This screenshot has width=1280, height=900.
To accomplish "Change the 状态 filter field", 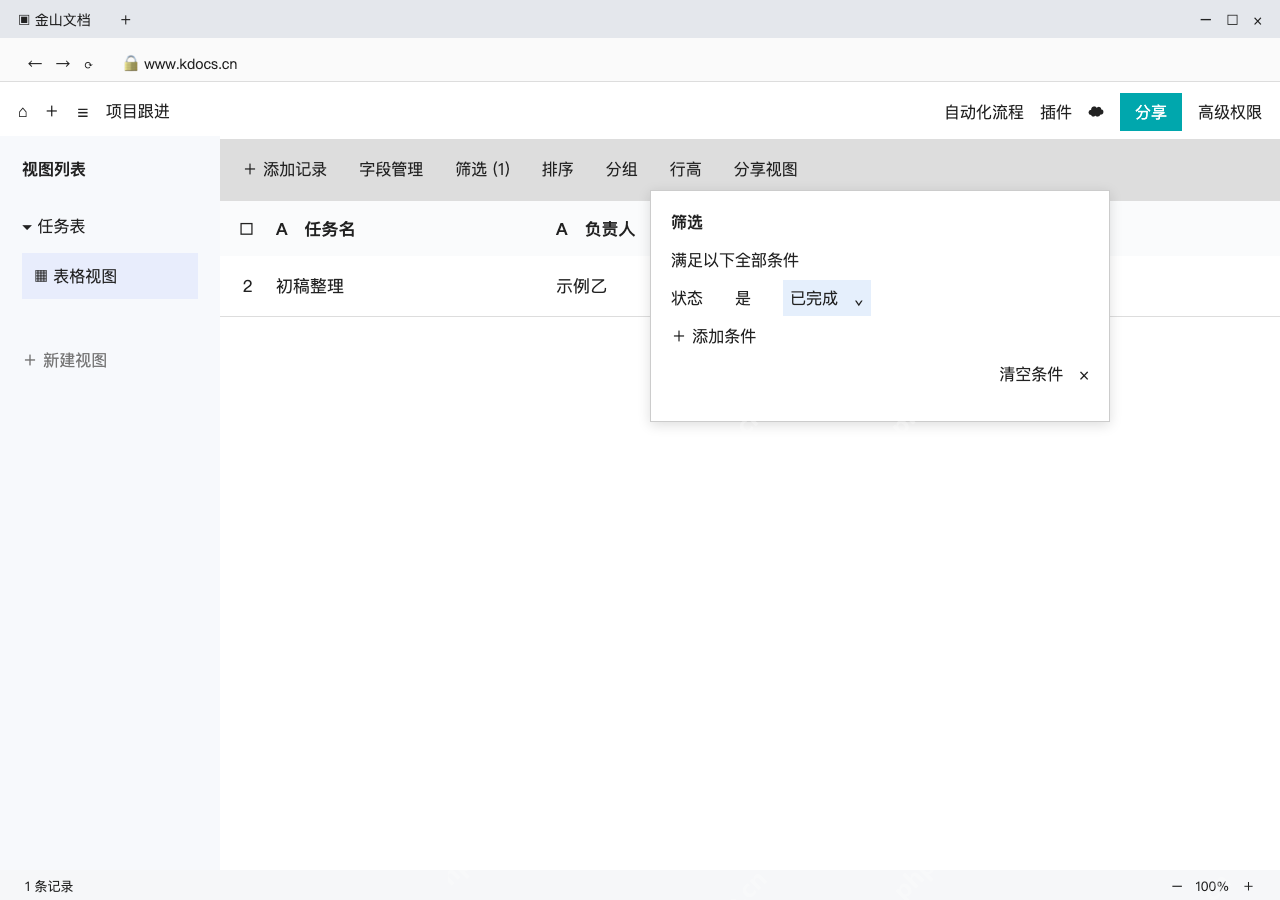I will (x=687, y=298).
